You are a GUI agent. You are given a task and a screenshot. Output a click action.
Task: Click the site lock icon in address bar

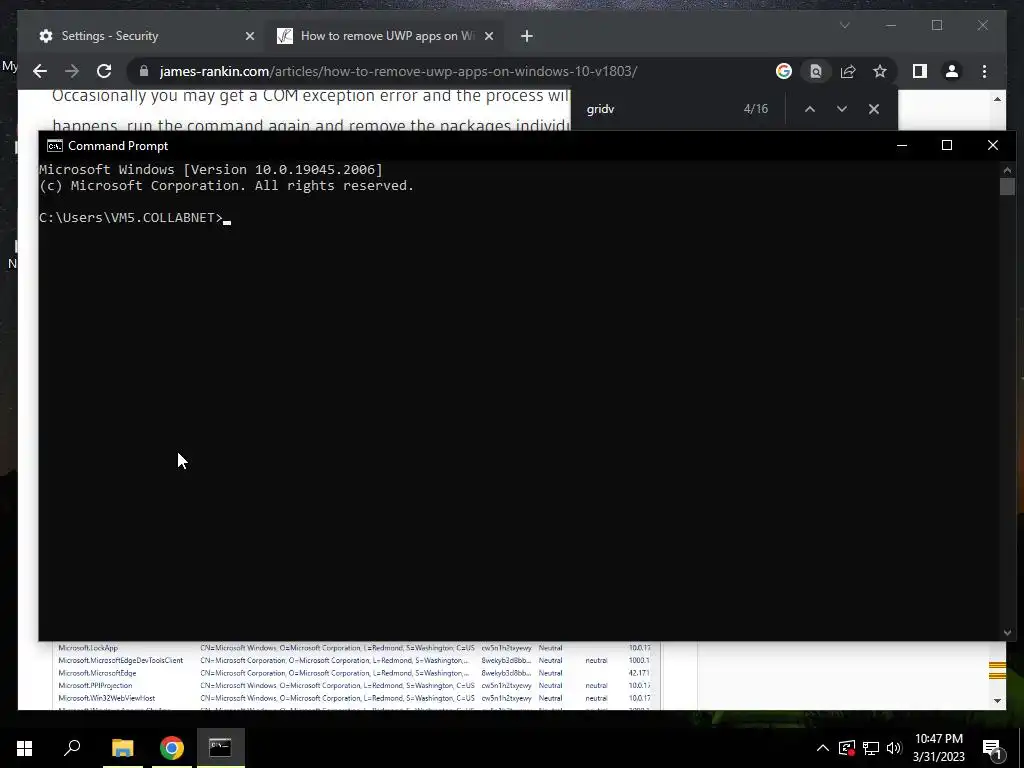(144, 71)
